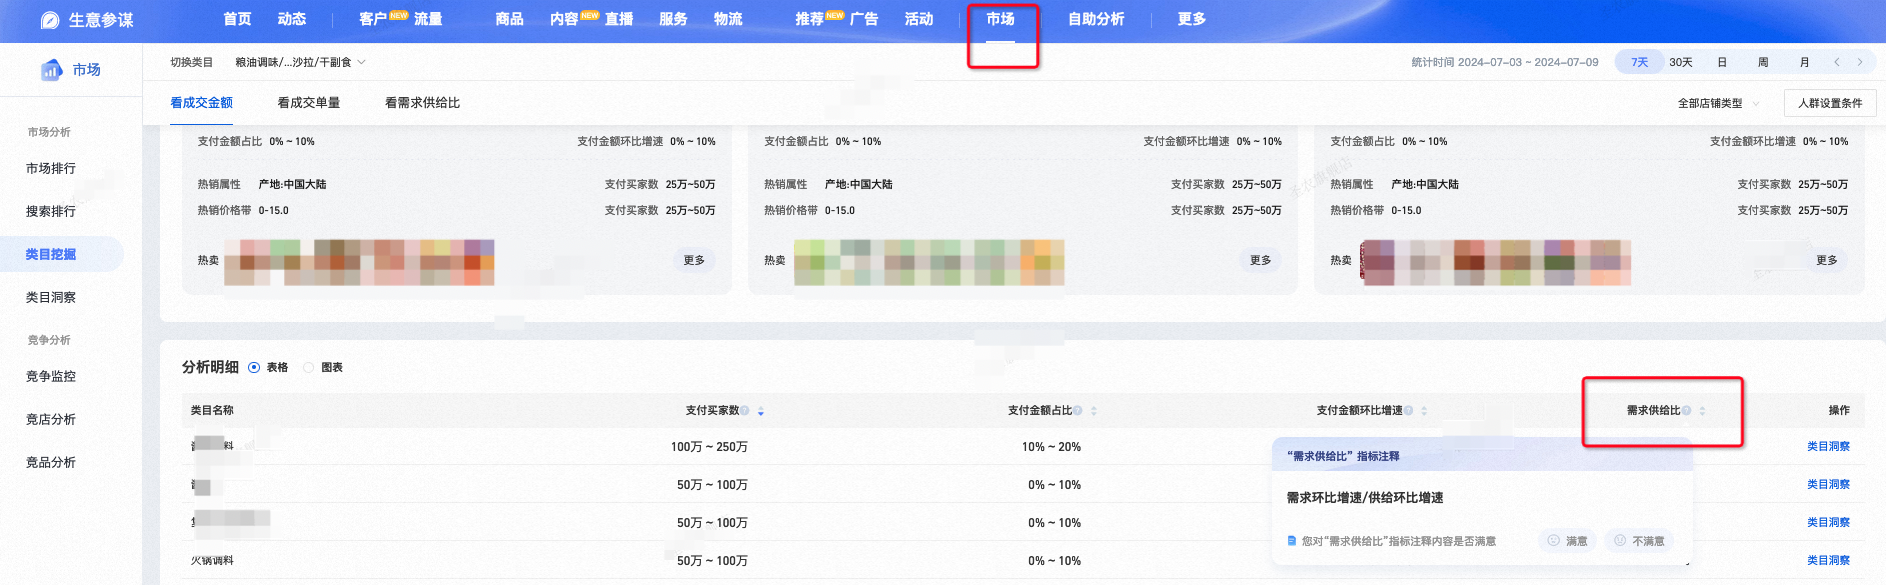The height and width of the screenshot is (585, 1886).
Task: Open the 物流 top menu
Action: pos(728,19)
